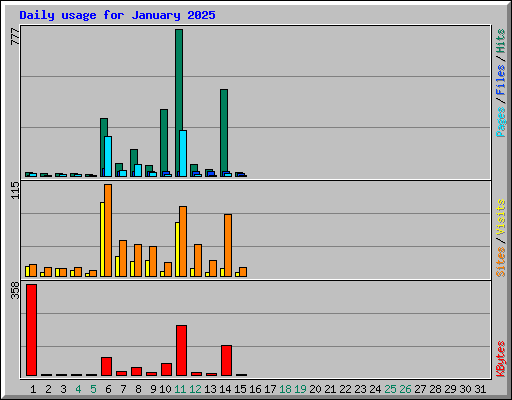Click the red KBytes bar for day 1
This screenshot has width=512, height=400.
pos(31,330)
